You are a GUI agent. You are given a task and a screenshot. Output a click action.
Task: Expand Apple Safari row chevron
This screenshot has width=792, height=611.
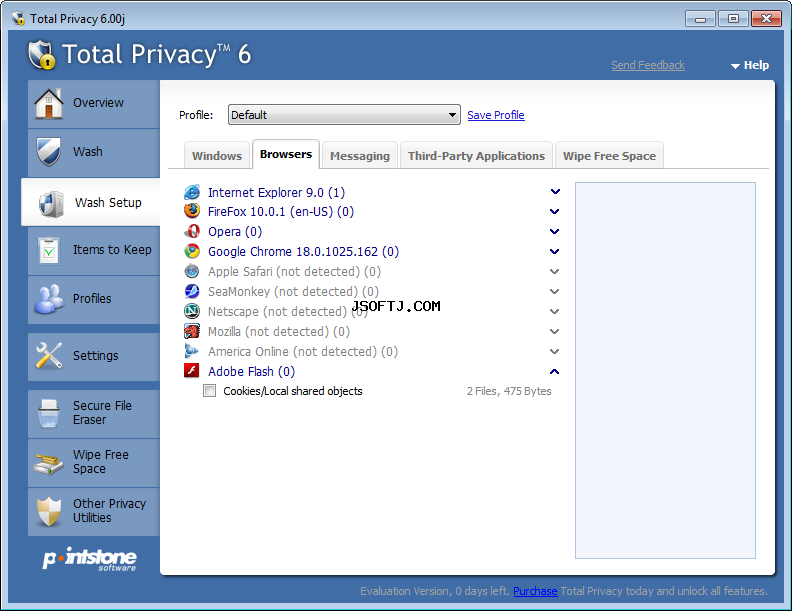[555, 272]
